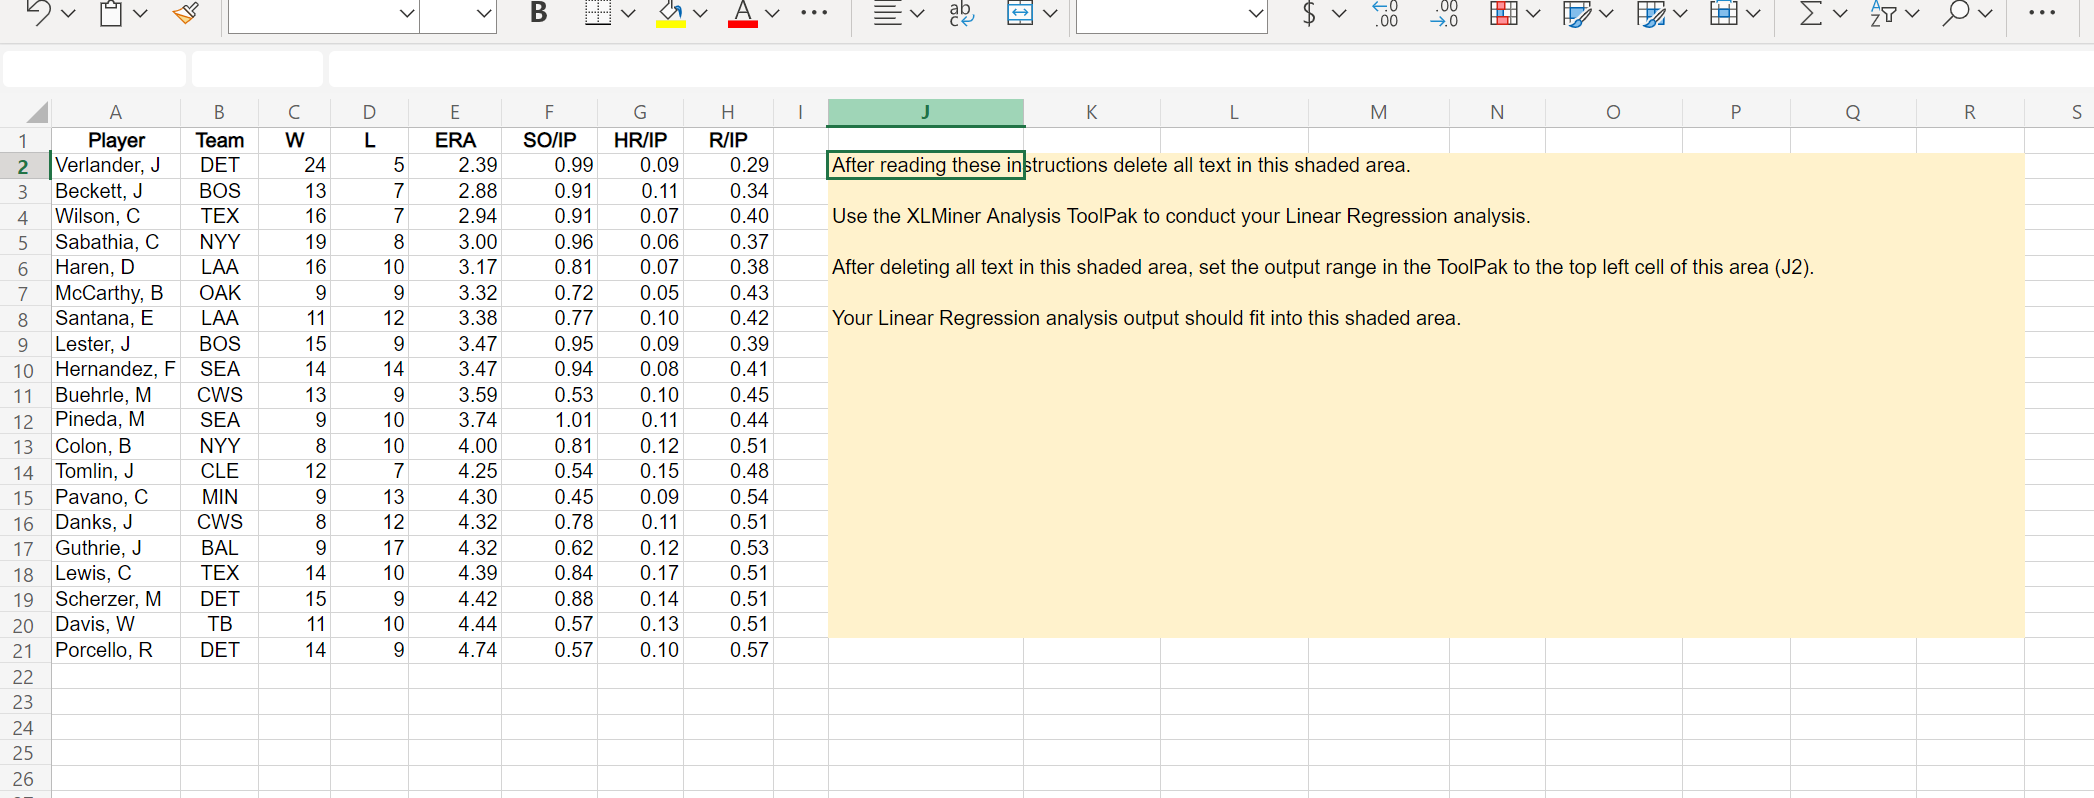Click the Select All corner triangle
Image resolution: width=2094 pixels, height=798 pixels.
point(36,112)
